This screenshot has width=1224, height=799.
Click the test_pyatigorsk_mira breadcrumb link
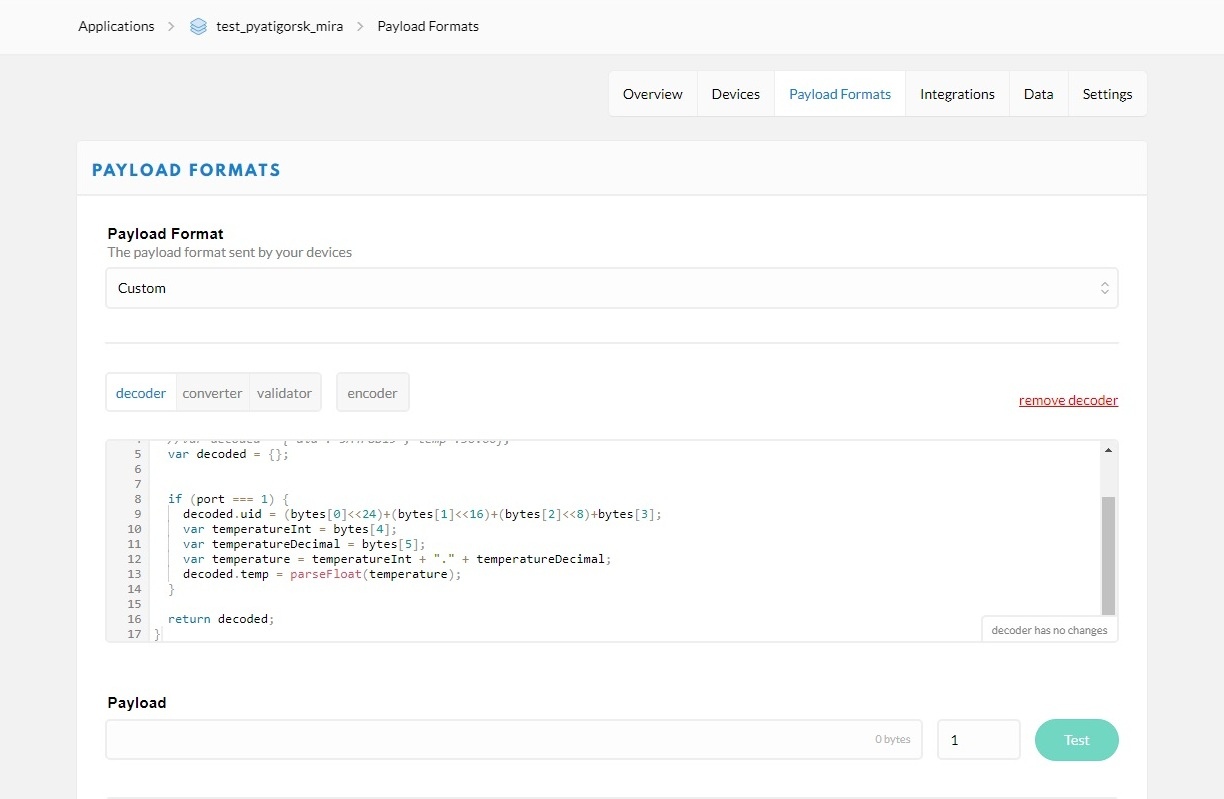click(x=280, y=26)
